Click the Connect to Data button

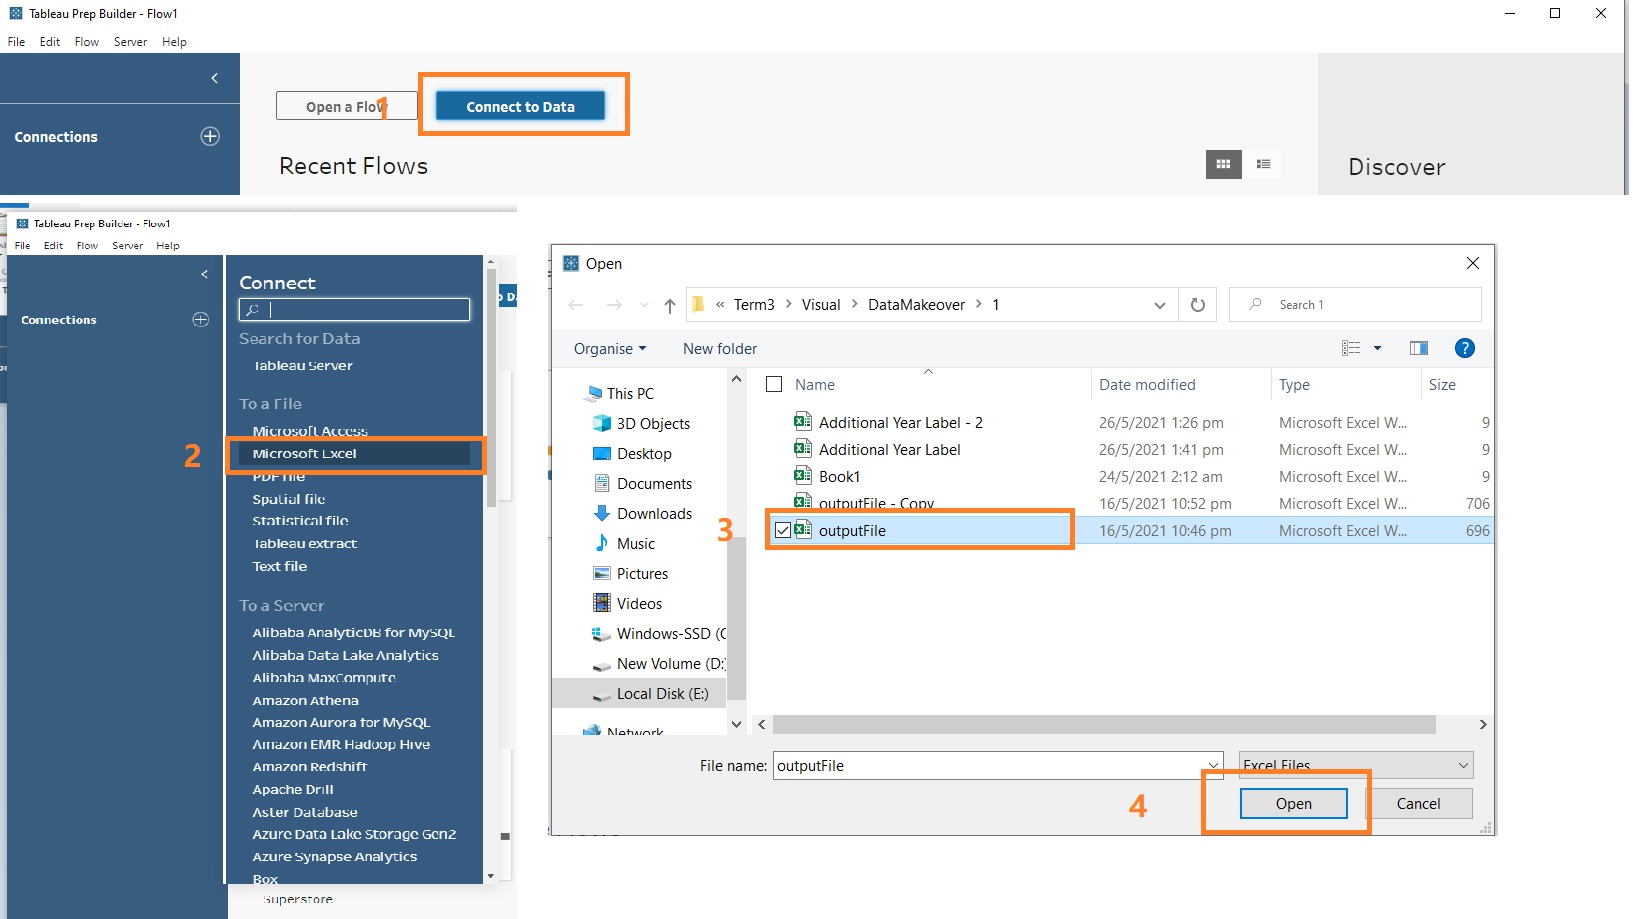(x=520, y=106)
